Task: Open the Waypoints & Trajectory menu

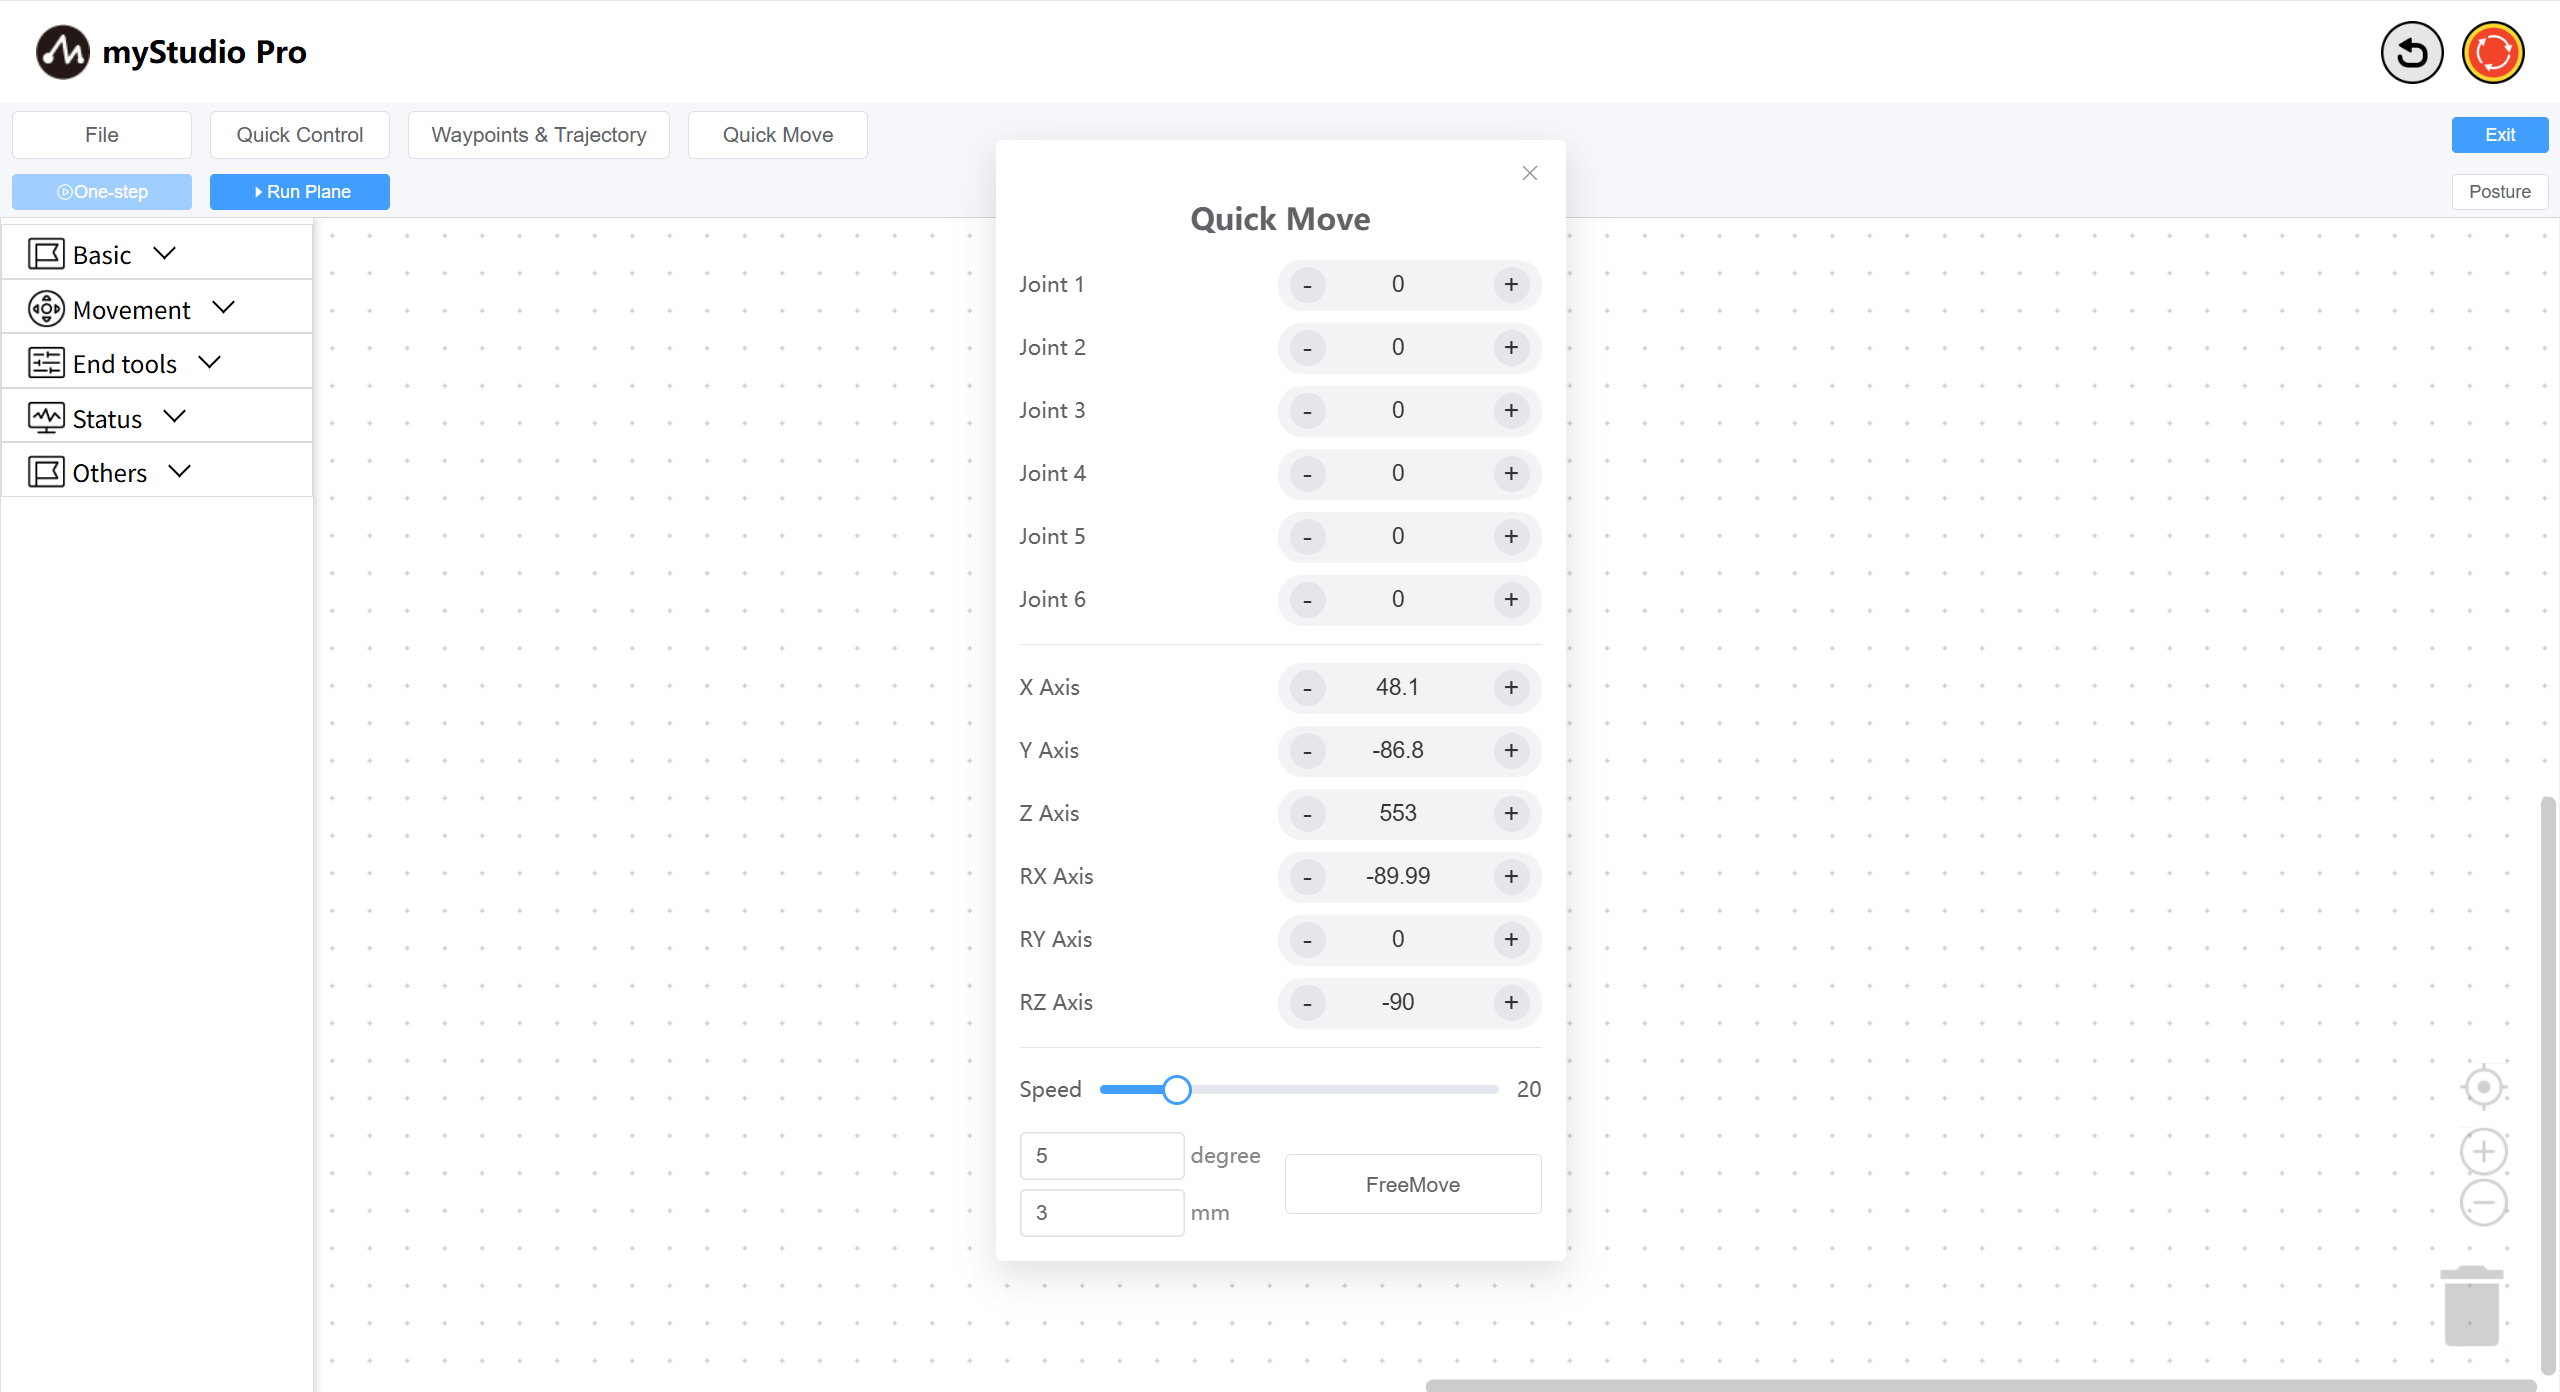Action: tap(538, 135)
